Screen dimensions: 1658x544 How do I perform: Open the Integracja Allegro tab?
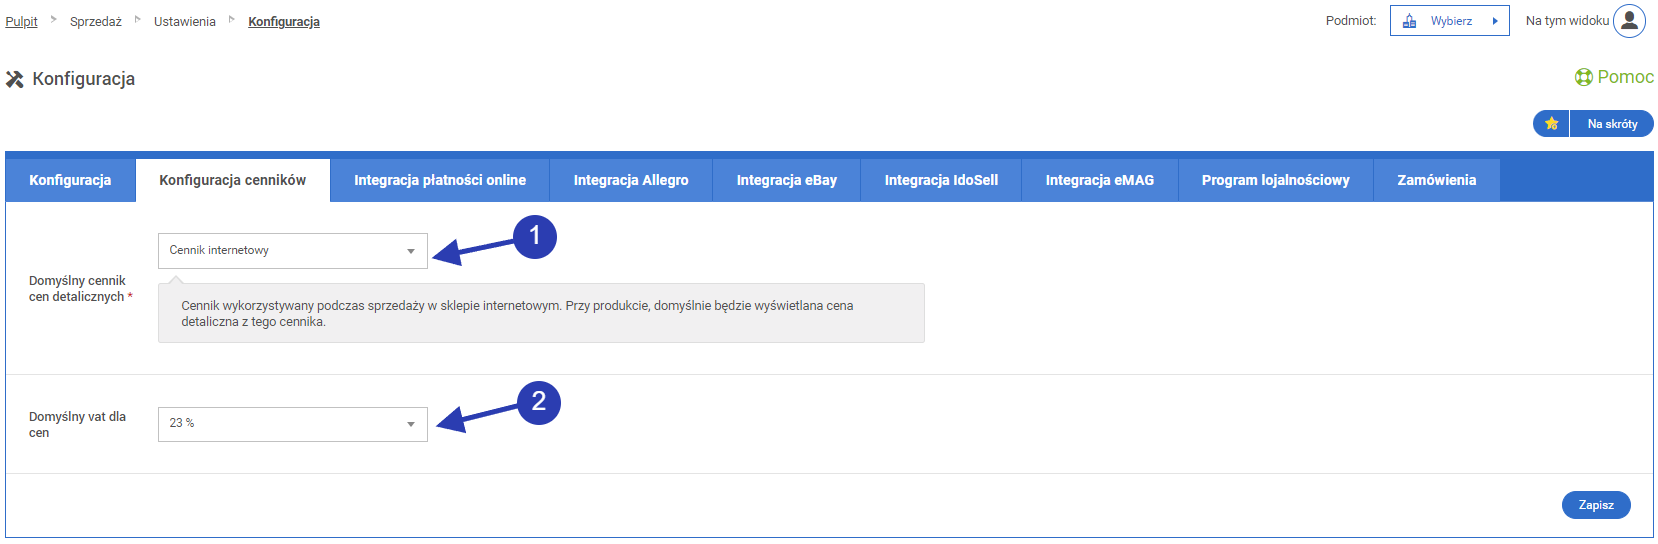631,181
